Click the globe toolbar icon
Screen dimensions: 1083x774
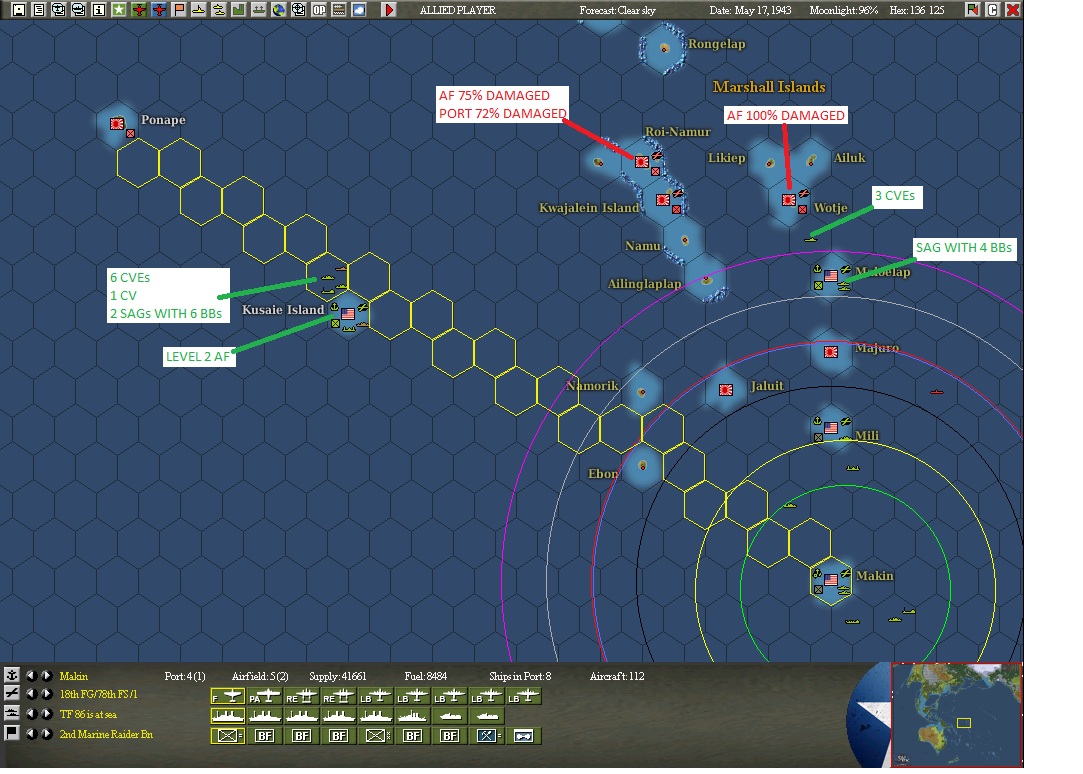(279, 10)
